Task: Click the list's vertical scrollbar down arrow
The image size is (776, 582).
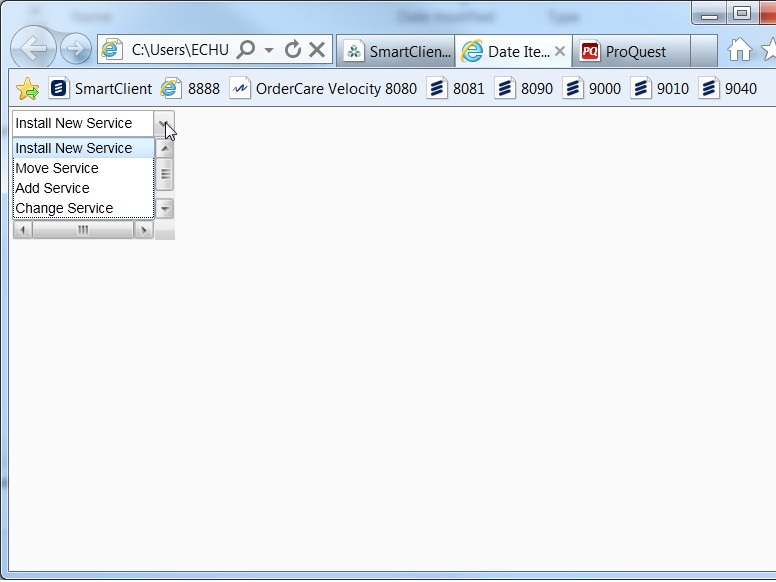Action: coord(165,208)
